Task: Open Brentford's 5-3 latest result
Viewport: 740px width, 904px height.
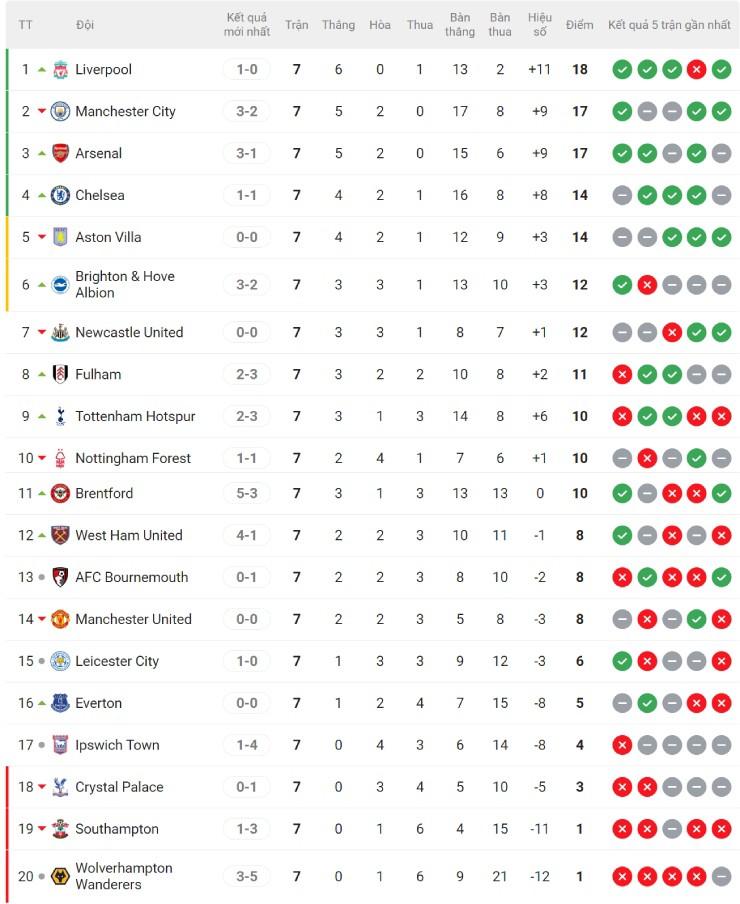Action: click(247, 493)
